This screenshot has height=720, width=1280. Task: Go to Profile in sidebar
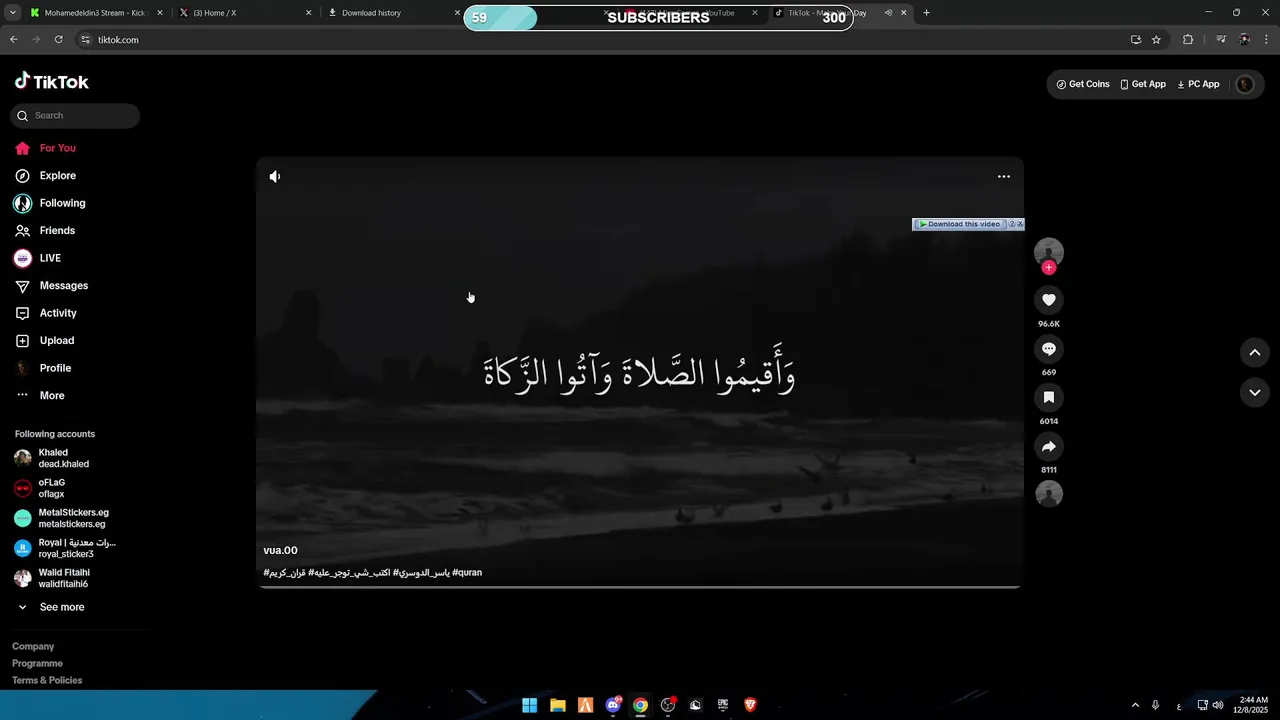(44, 368)
